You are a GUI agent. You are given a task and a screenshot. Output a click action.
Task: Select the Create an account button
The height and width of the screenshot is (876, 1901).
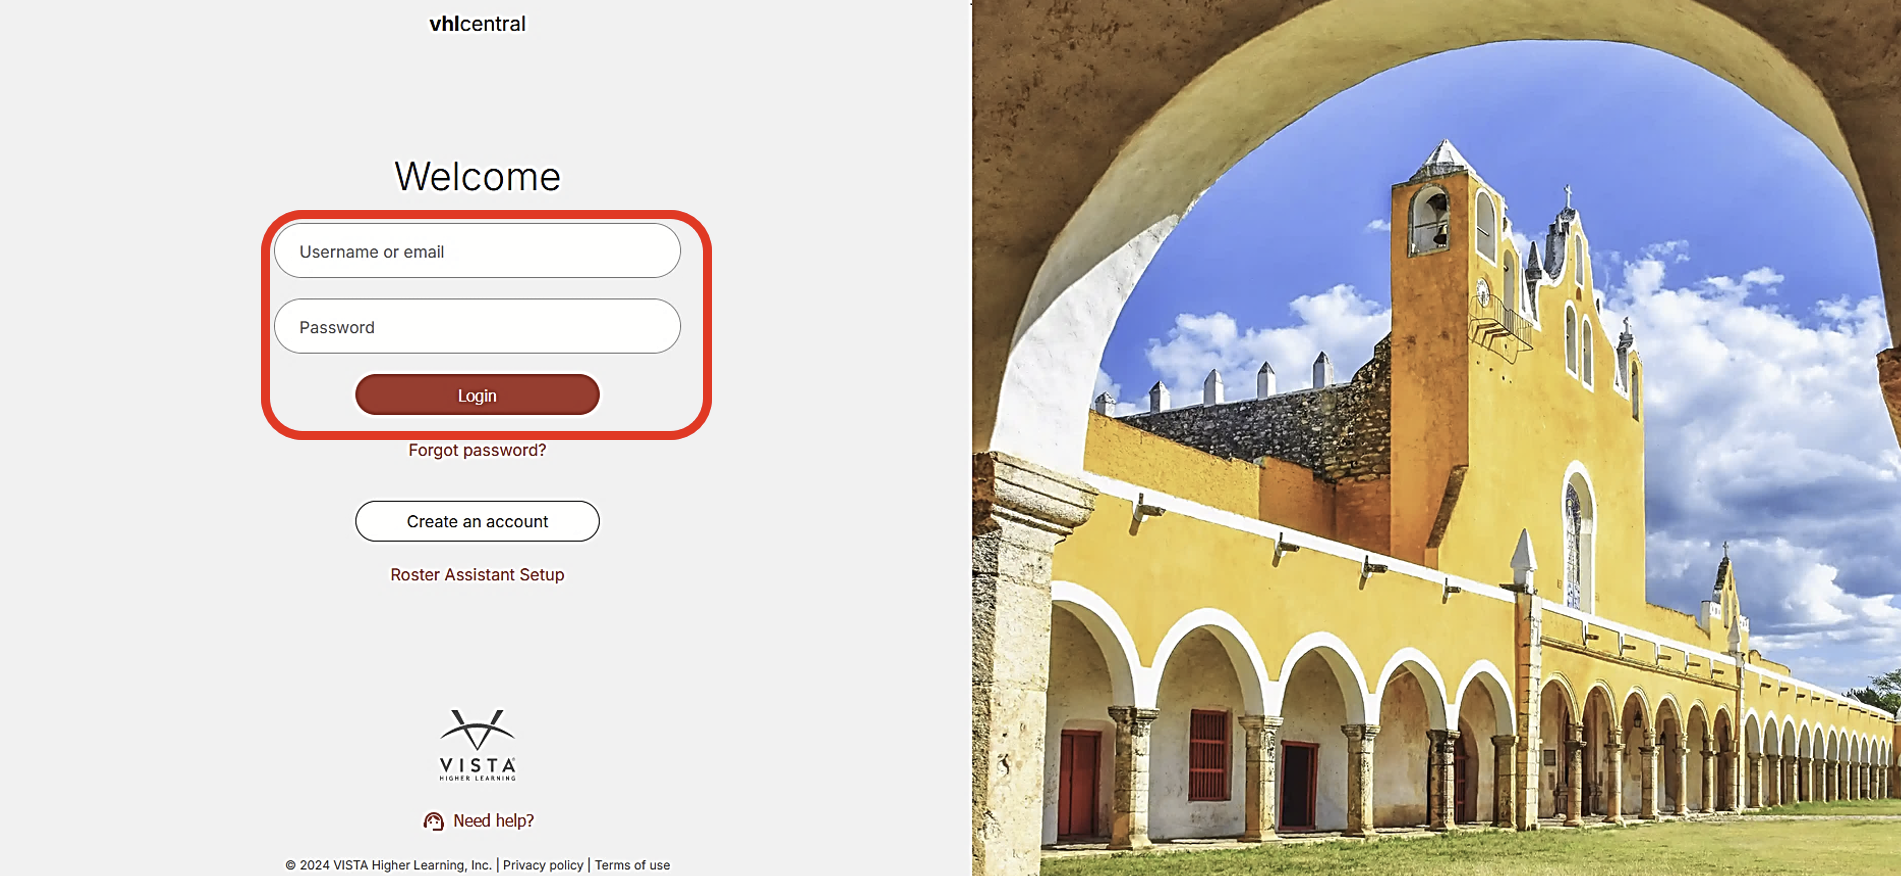coord(477,521)
